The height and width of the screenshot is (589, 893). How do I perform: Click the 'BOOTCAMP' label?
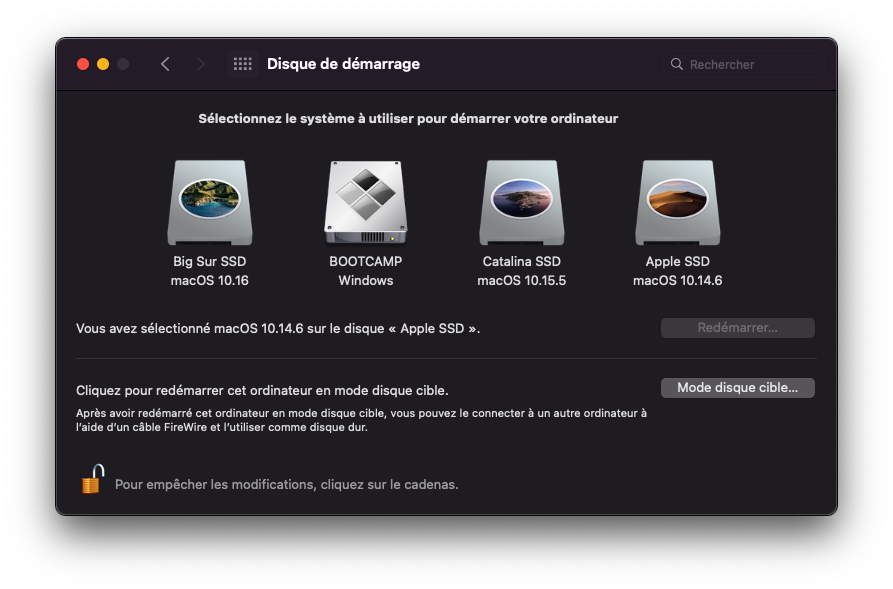tap(366, 261)
